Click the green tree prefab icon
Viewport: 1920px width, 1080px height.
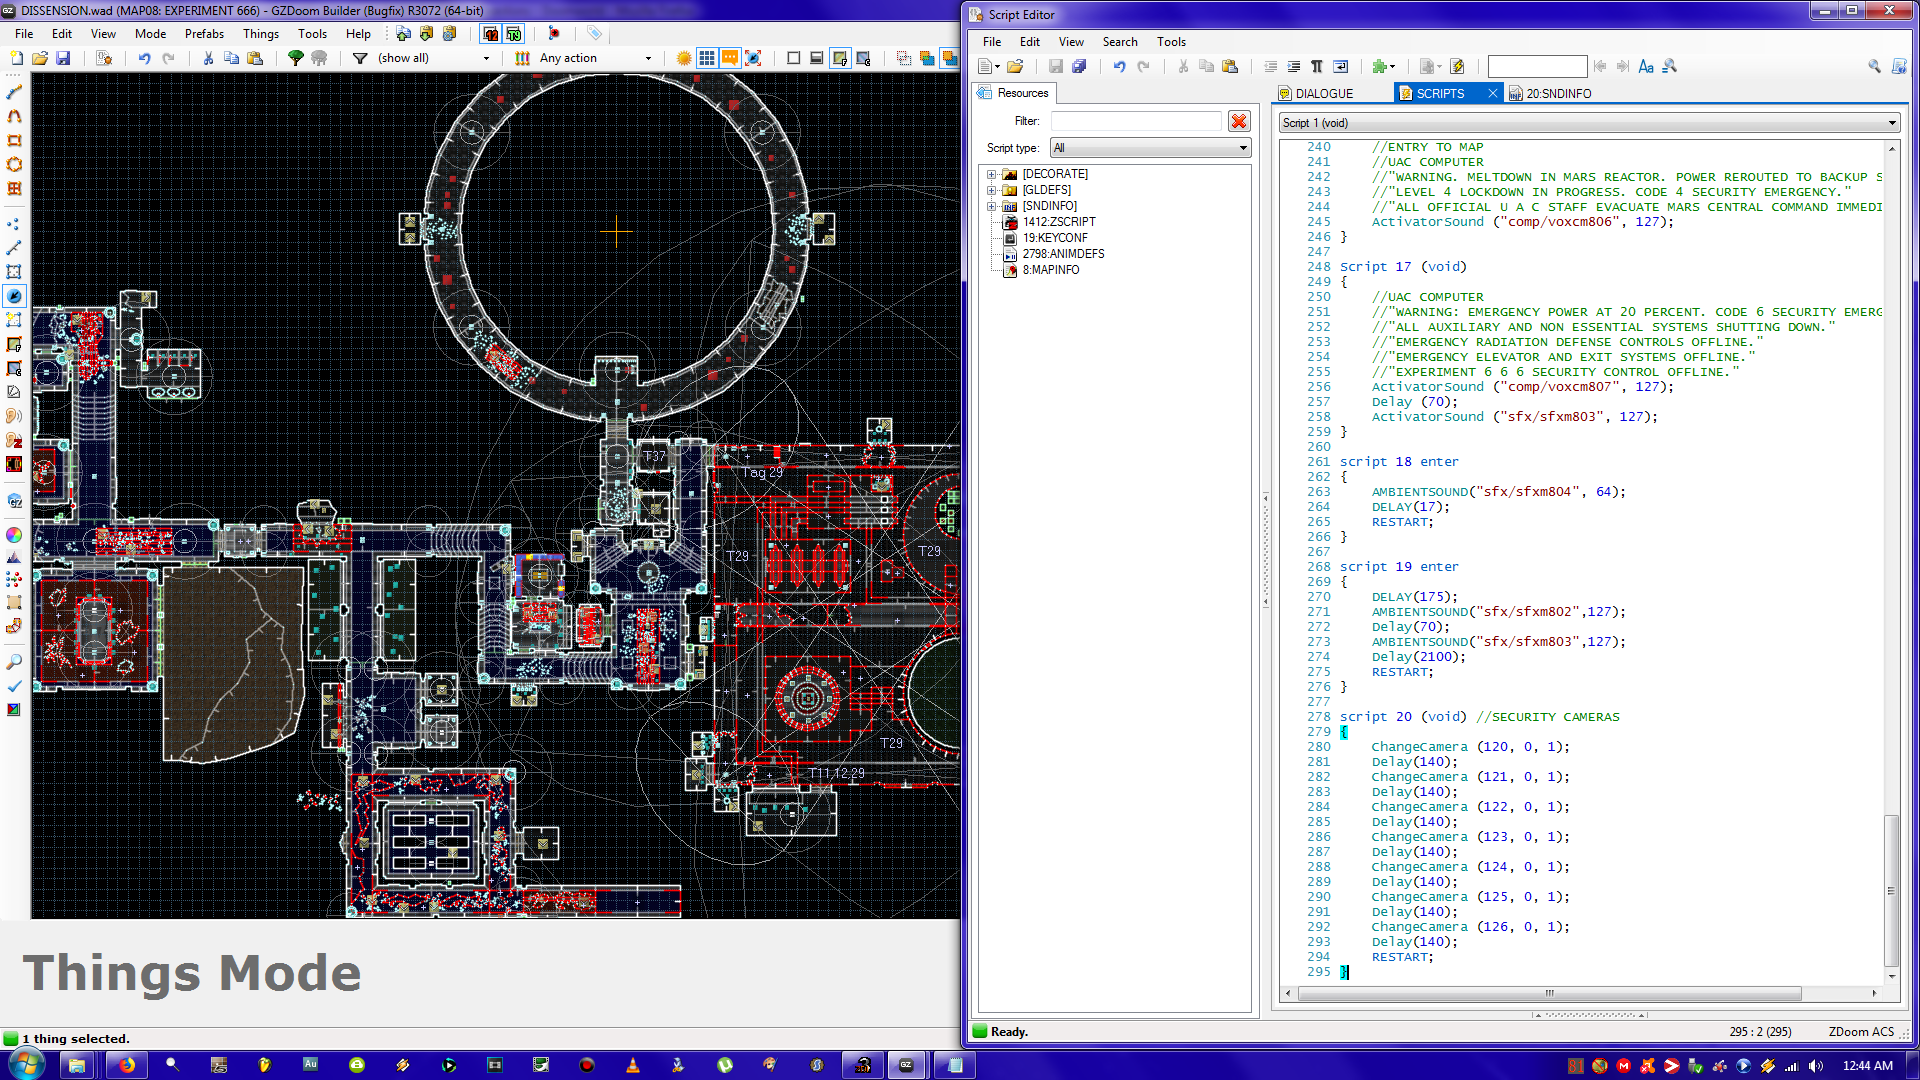296,58
